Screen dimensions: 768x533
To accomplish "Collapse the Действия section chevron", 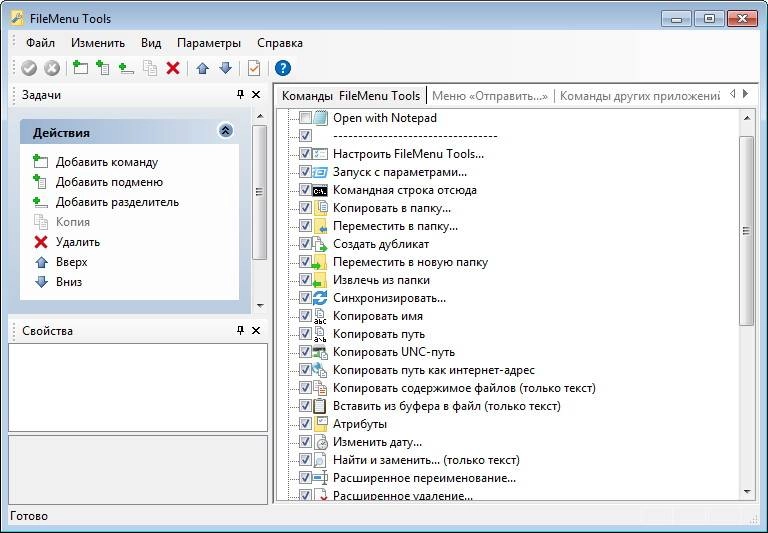I will coord(225,131).
